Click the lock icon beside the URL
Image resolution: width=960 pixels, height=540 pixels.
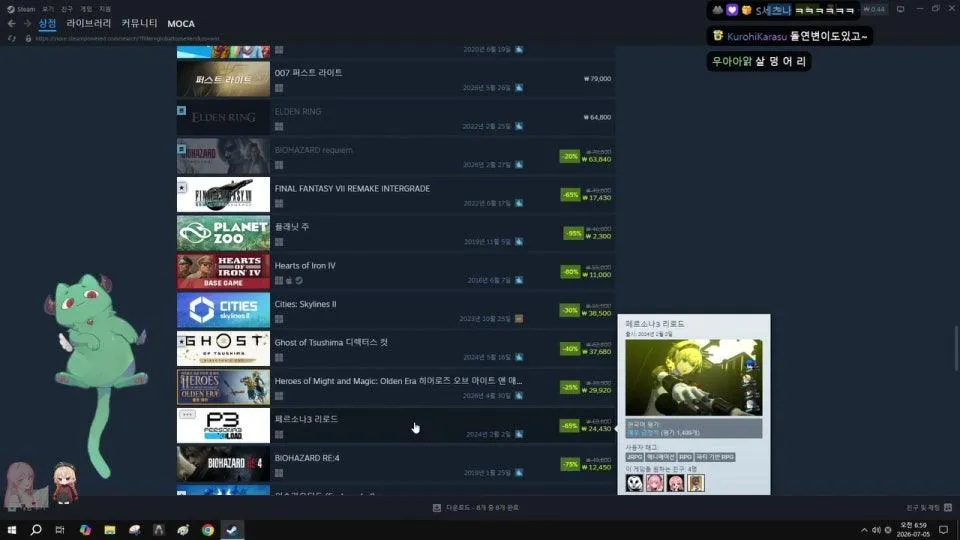28,39
